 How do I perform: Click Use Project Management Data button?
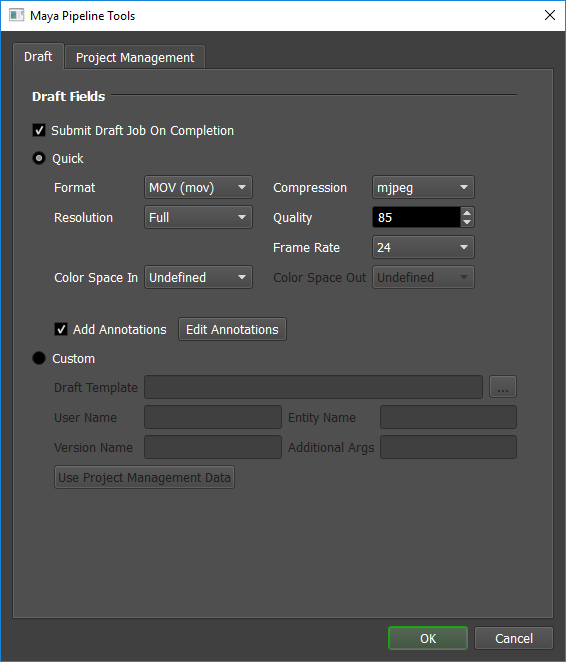tap(144, 478)
